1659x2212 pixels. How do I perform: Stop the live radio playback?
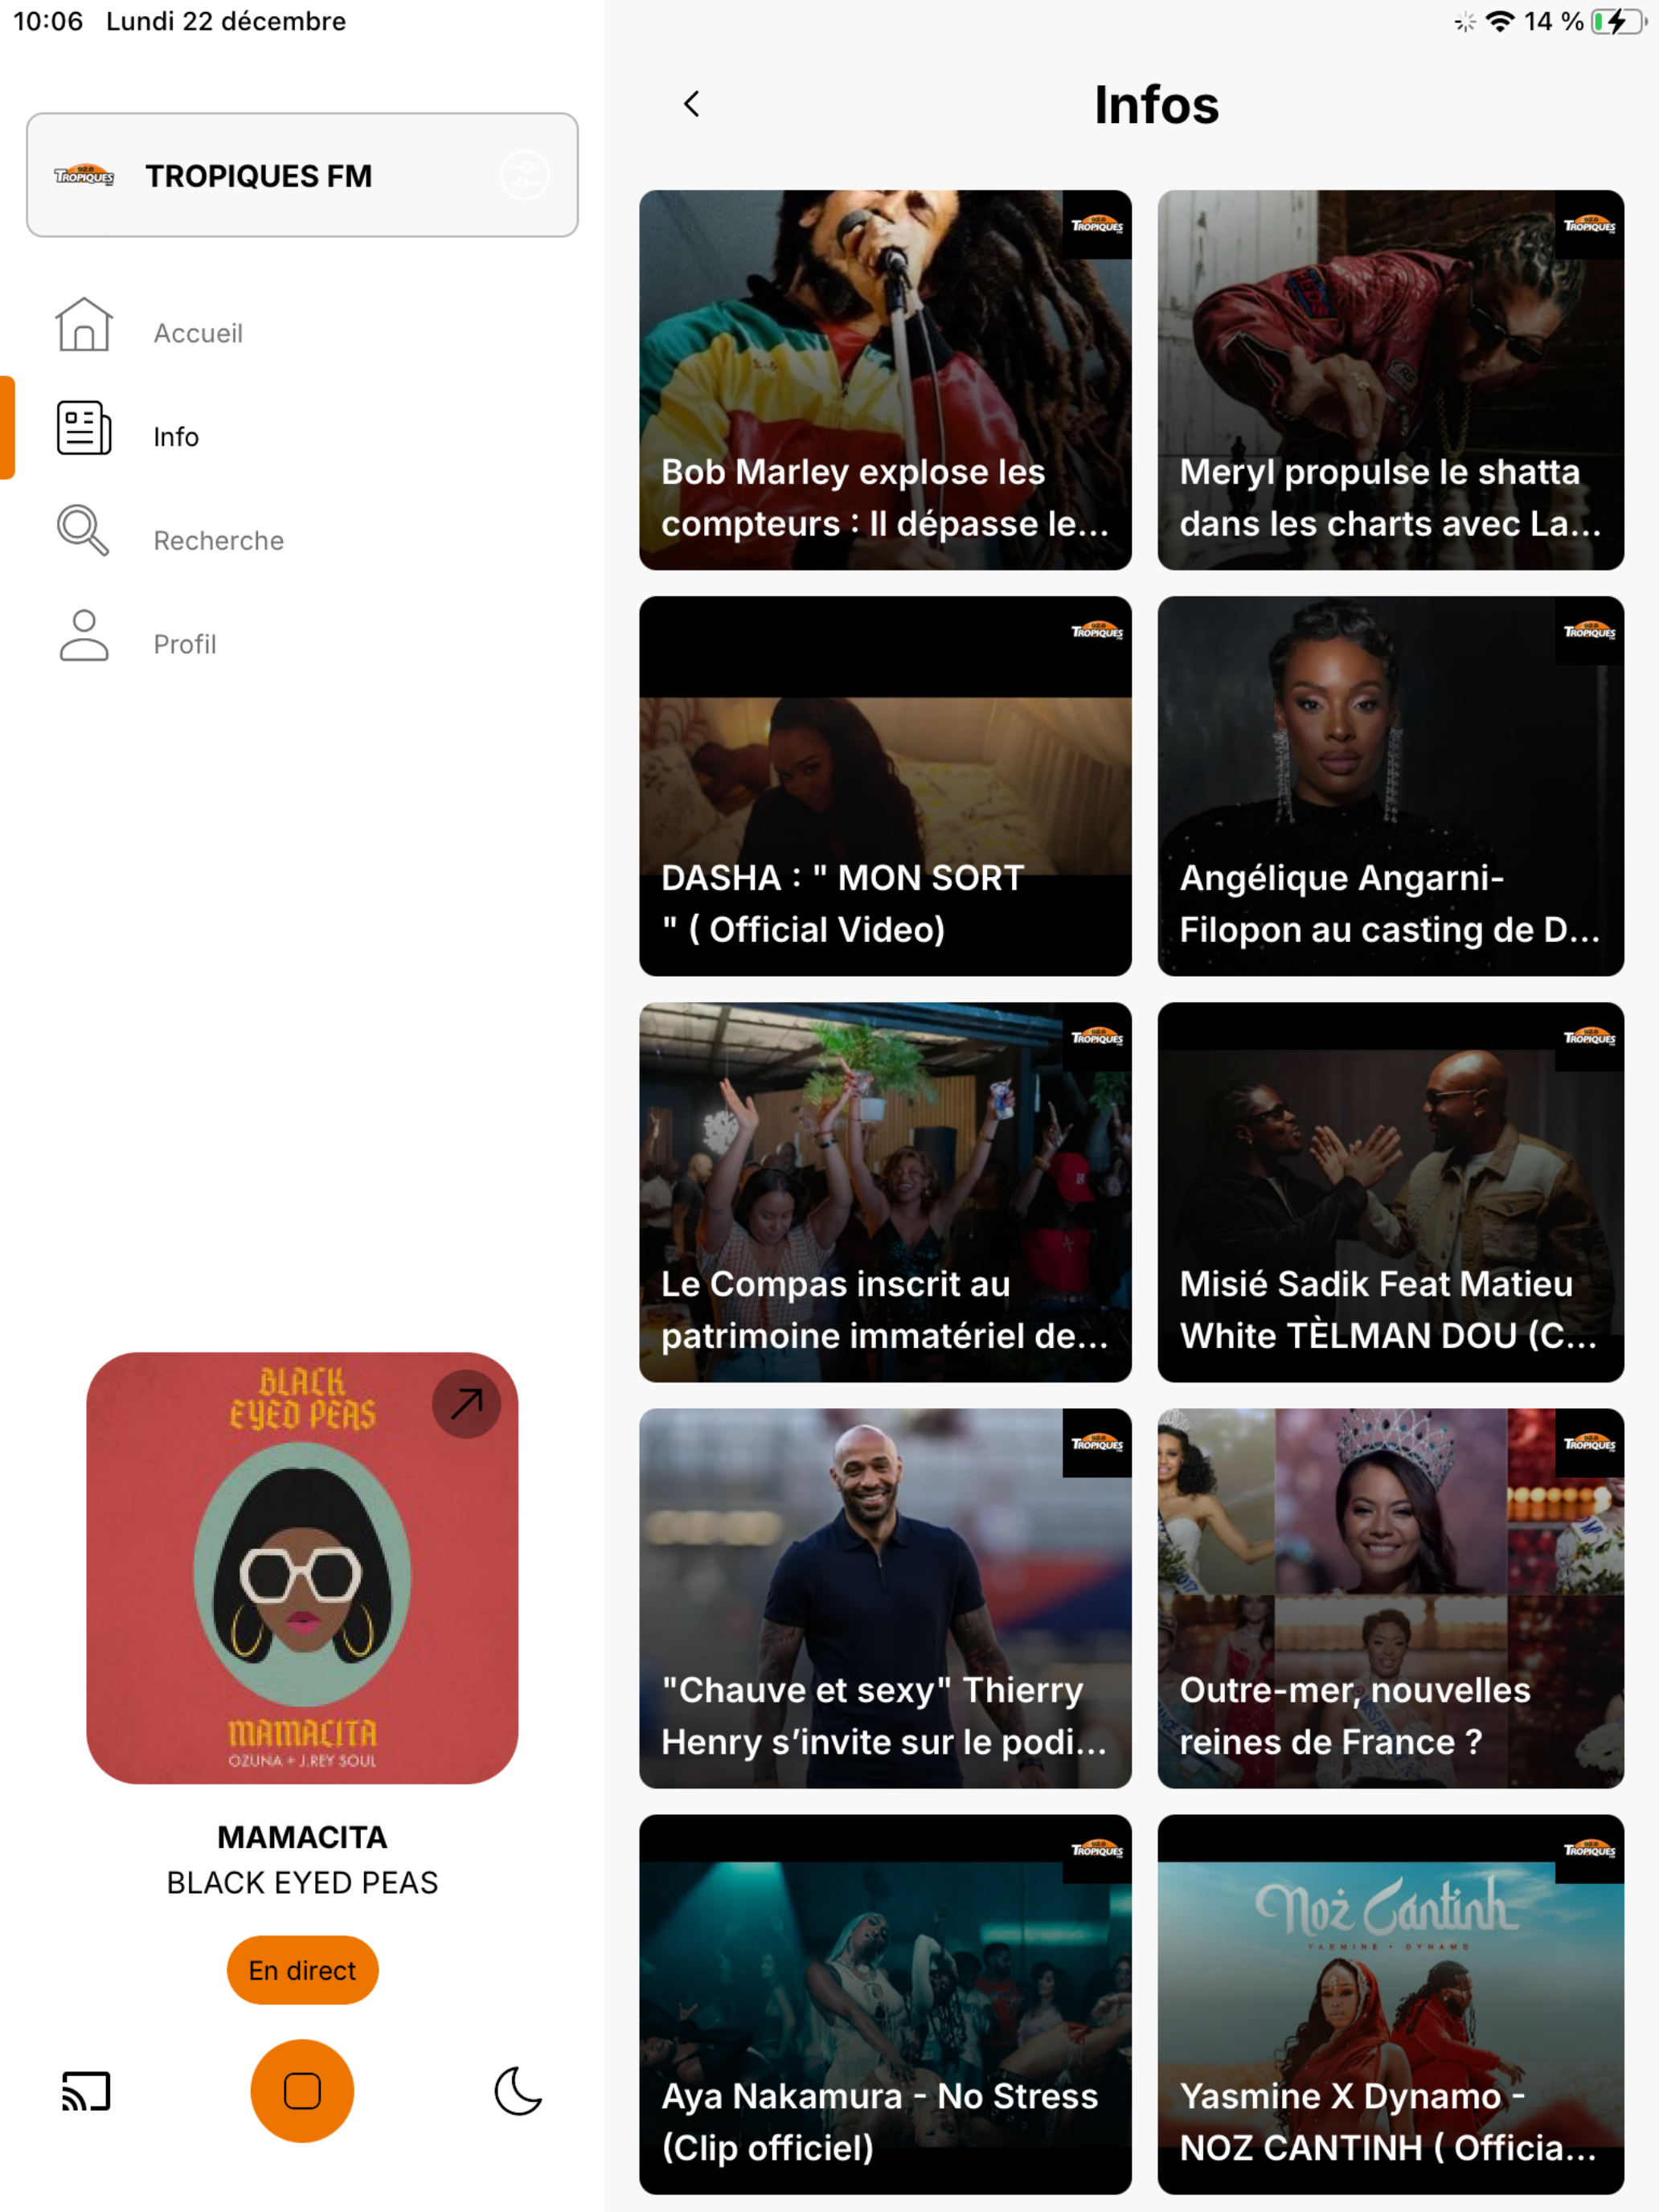pos(302,2091)
